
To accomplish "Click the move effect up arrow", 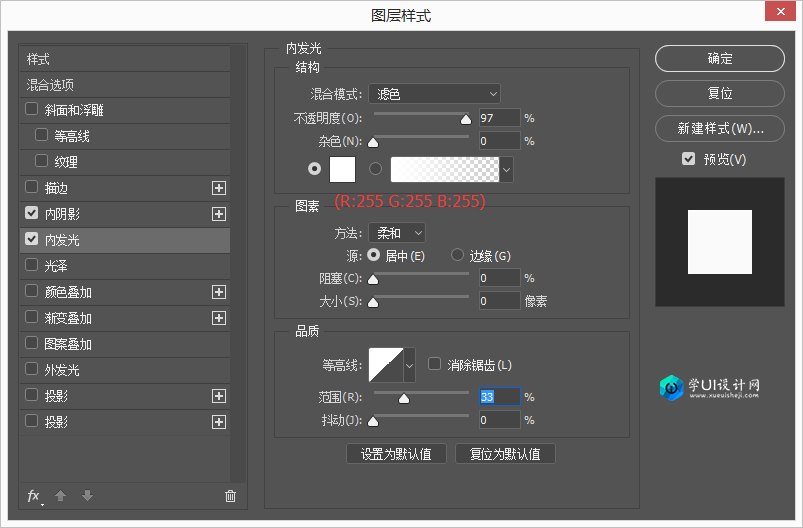I will tap(60, 496).
